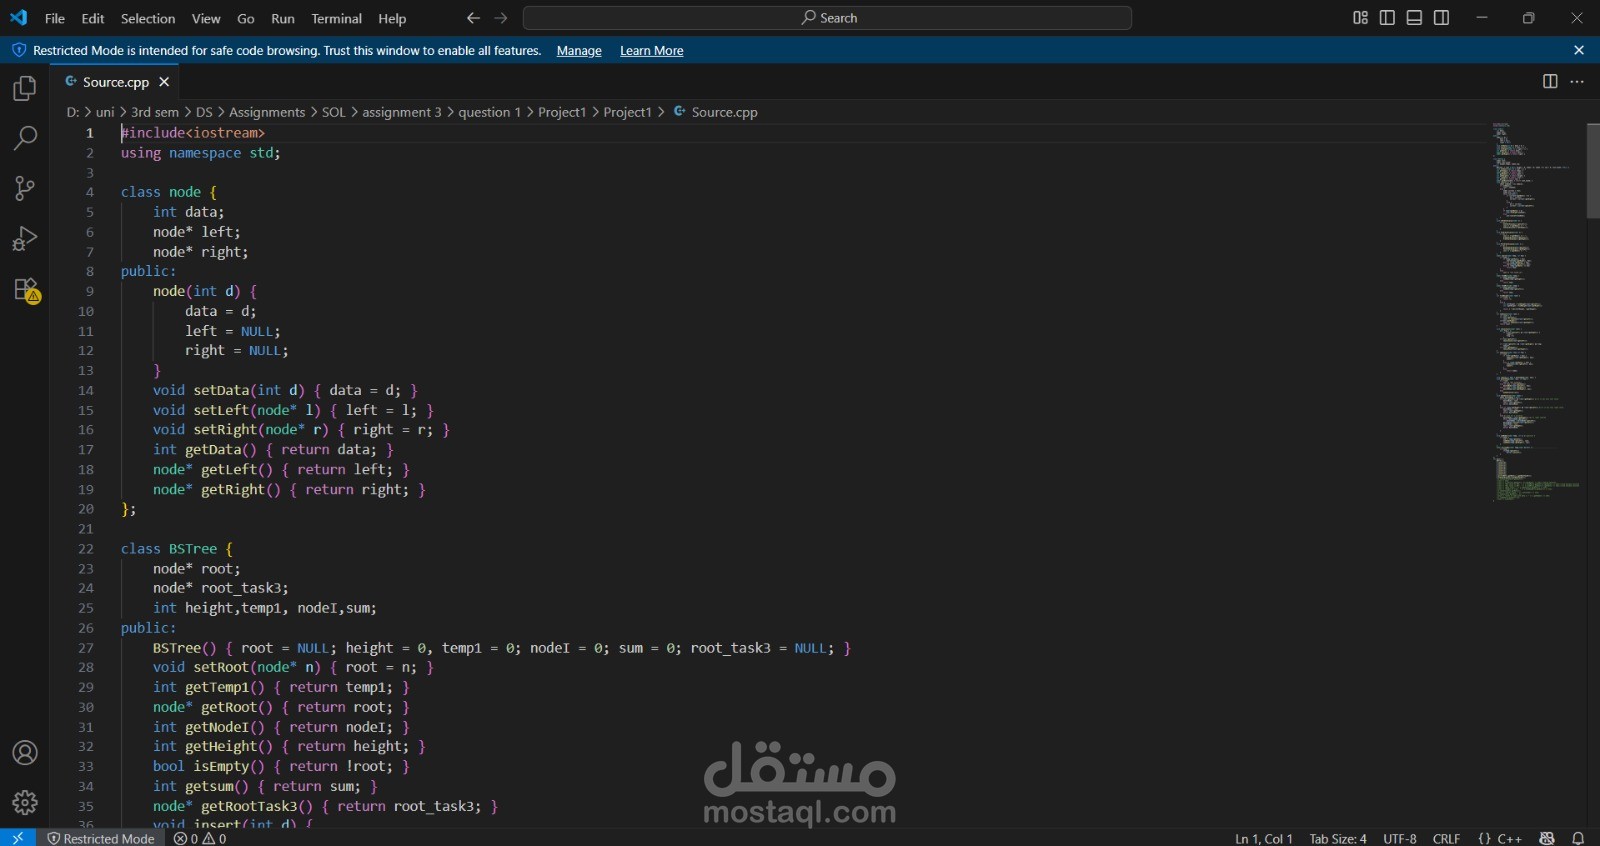Image resolution: width=1600 pixels, height=846 pixels.
Task: Open errors and warnings in status bar
Action: pyautogui.click(x=200, y=838)
